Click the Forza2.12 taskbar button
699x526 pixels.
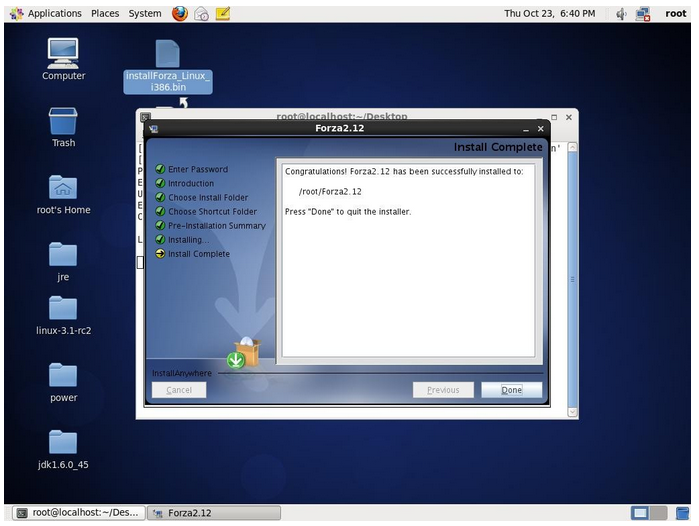click(x=214, y=513)
